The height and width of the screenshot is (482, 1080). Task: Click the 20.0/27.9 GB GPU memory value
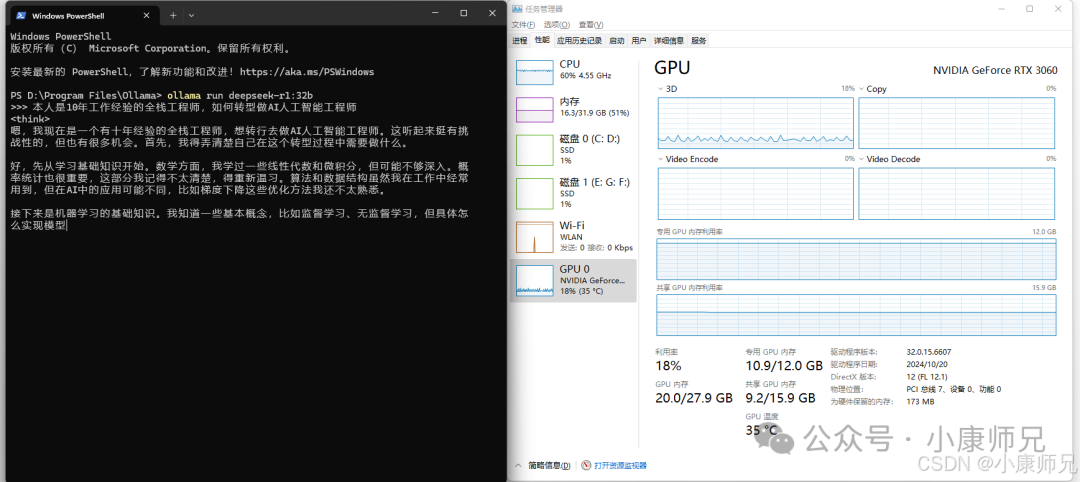(694, 398)
